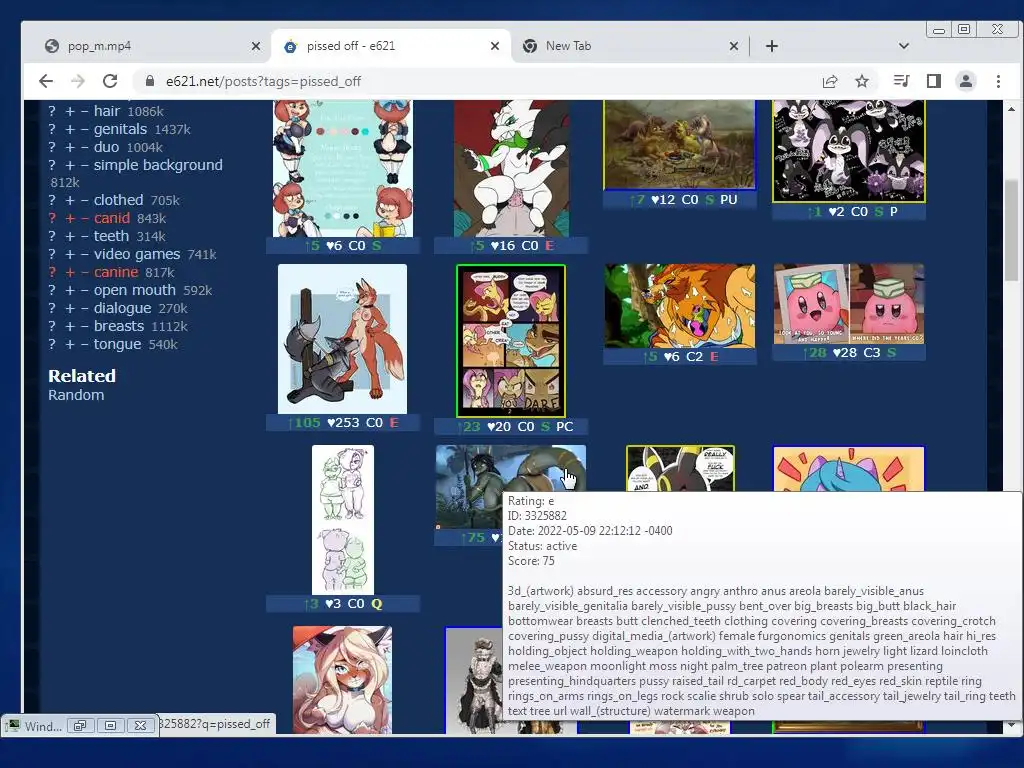Open the Chrome three-dot menu
Screen dimensions: 1024x768
click(998, 81)
